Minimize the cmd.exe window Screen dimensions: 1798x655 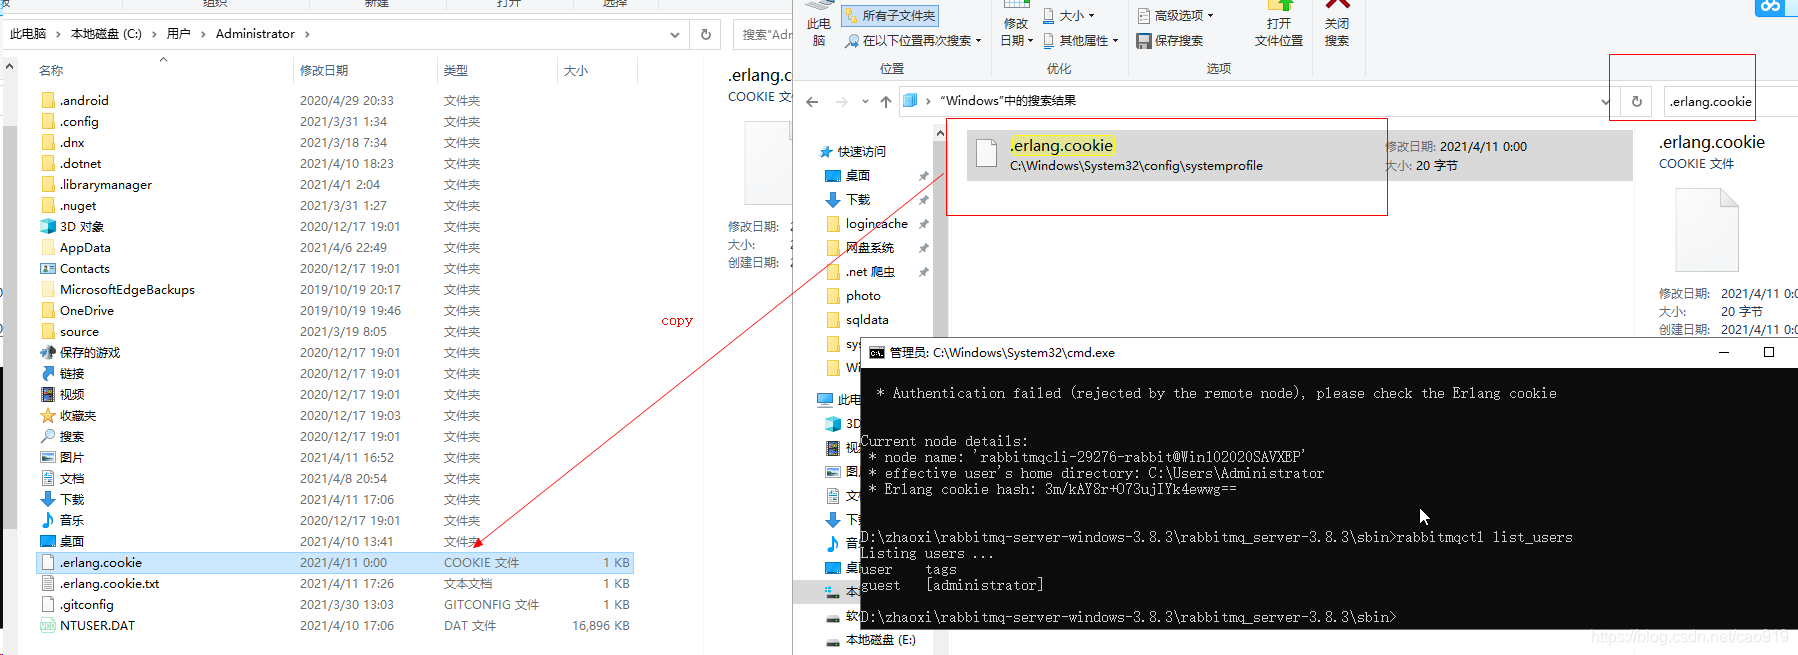coord(1724,352)
